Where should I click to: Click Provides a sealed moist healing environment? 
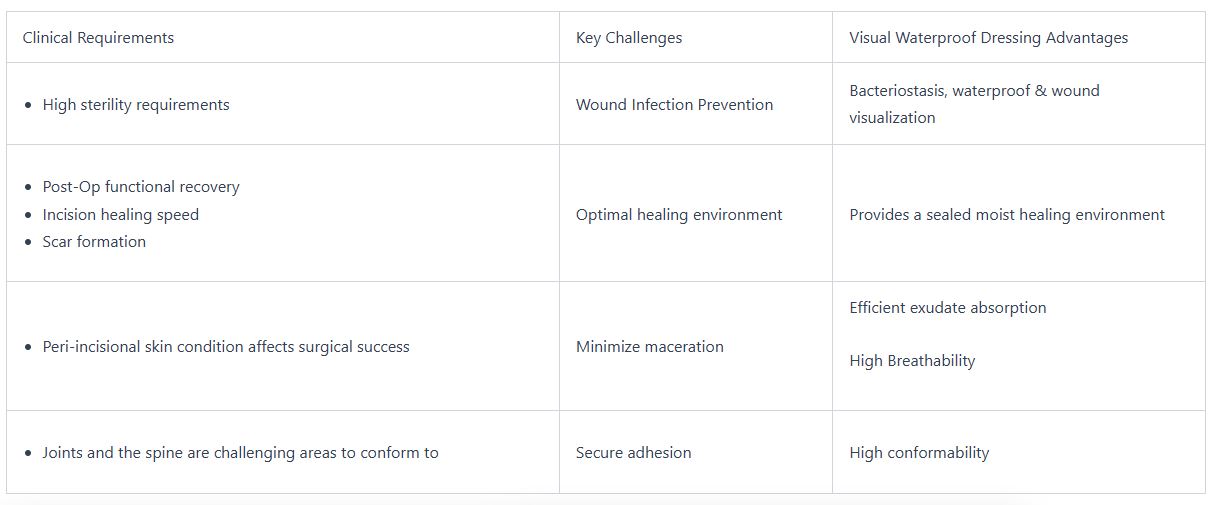(1007, 215)
